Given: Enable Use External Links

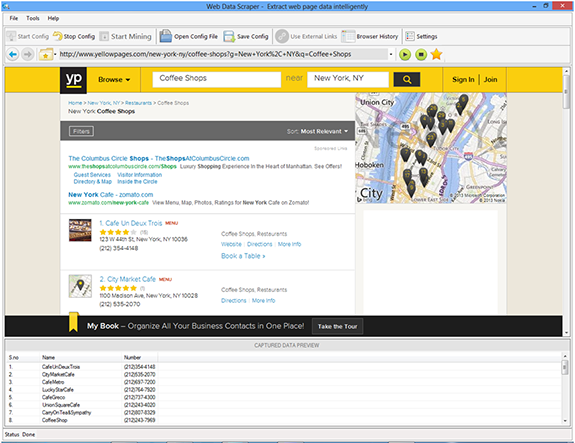Looking at the screenshot, I should (x=306, y=36).
